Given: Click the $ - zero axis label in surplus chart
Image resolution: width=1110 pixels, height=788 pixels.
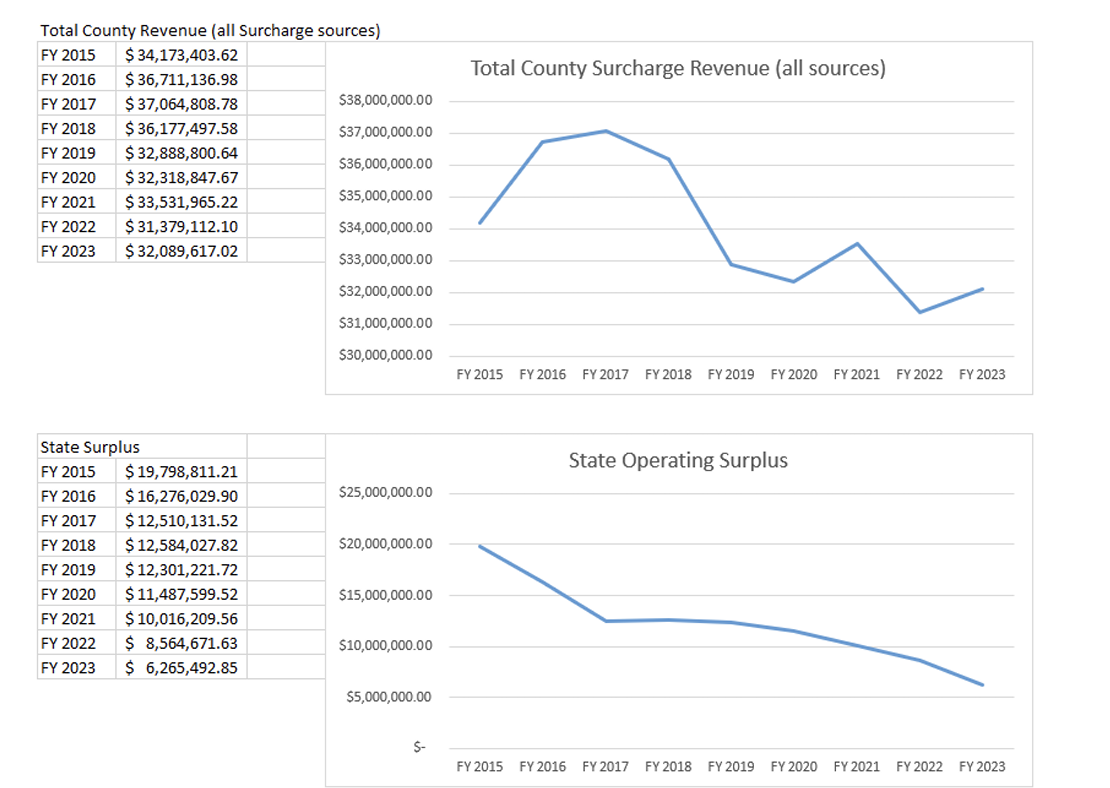Looking at the screenshot, I should pos(419,748).
